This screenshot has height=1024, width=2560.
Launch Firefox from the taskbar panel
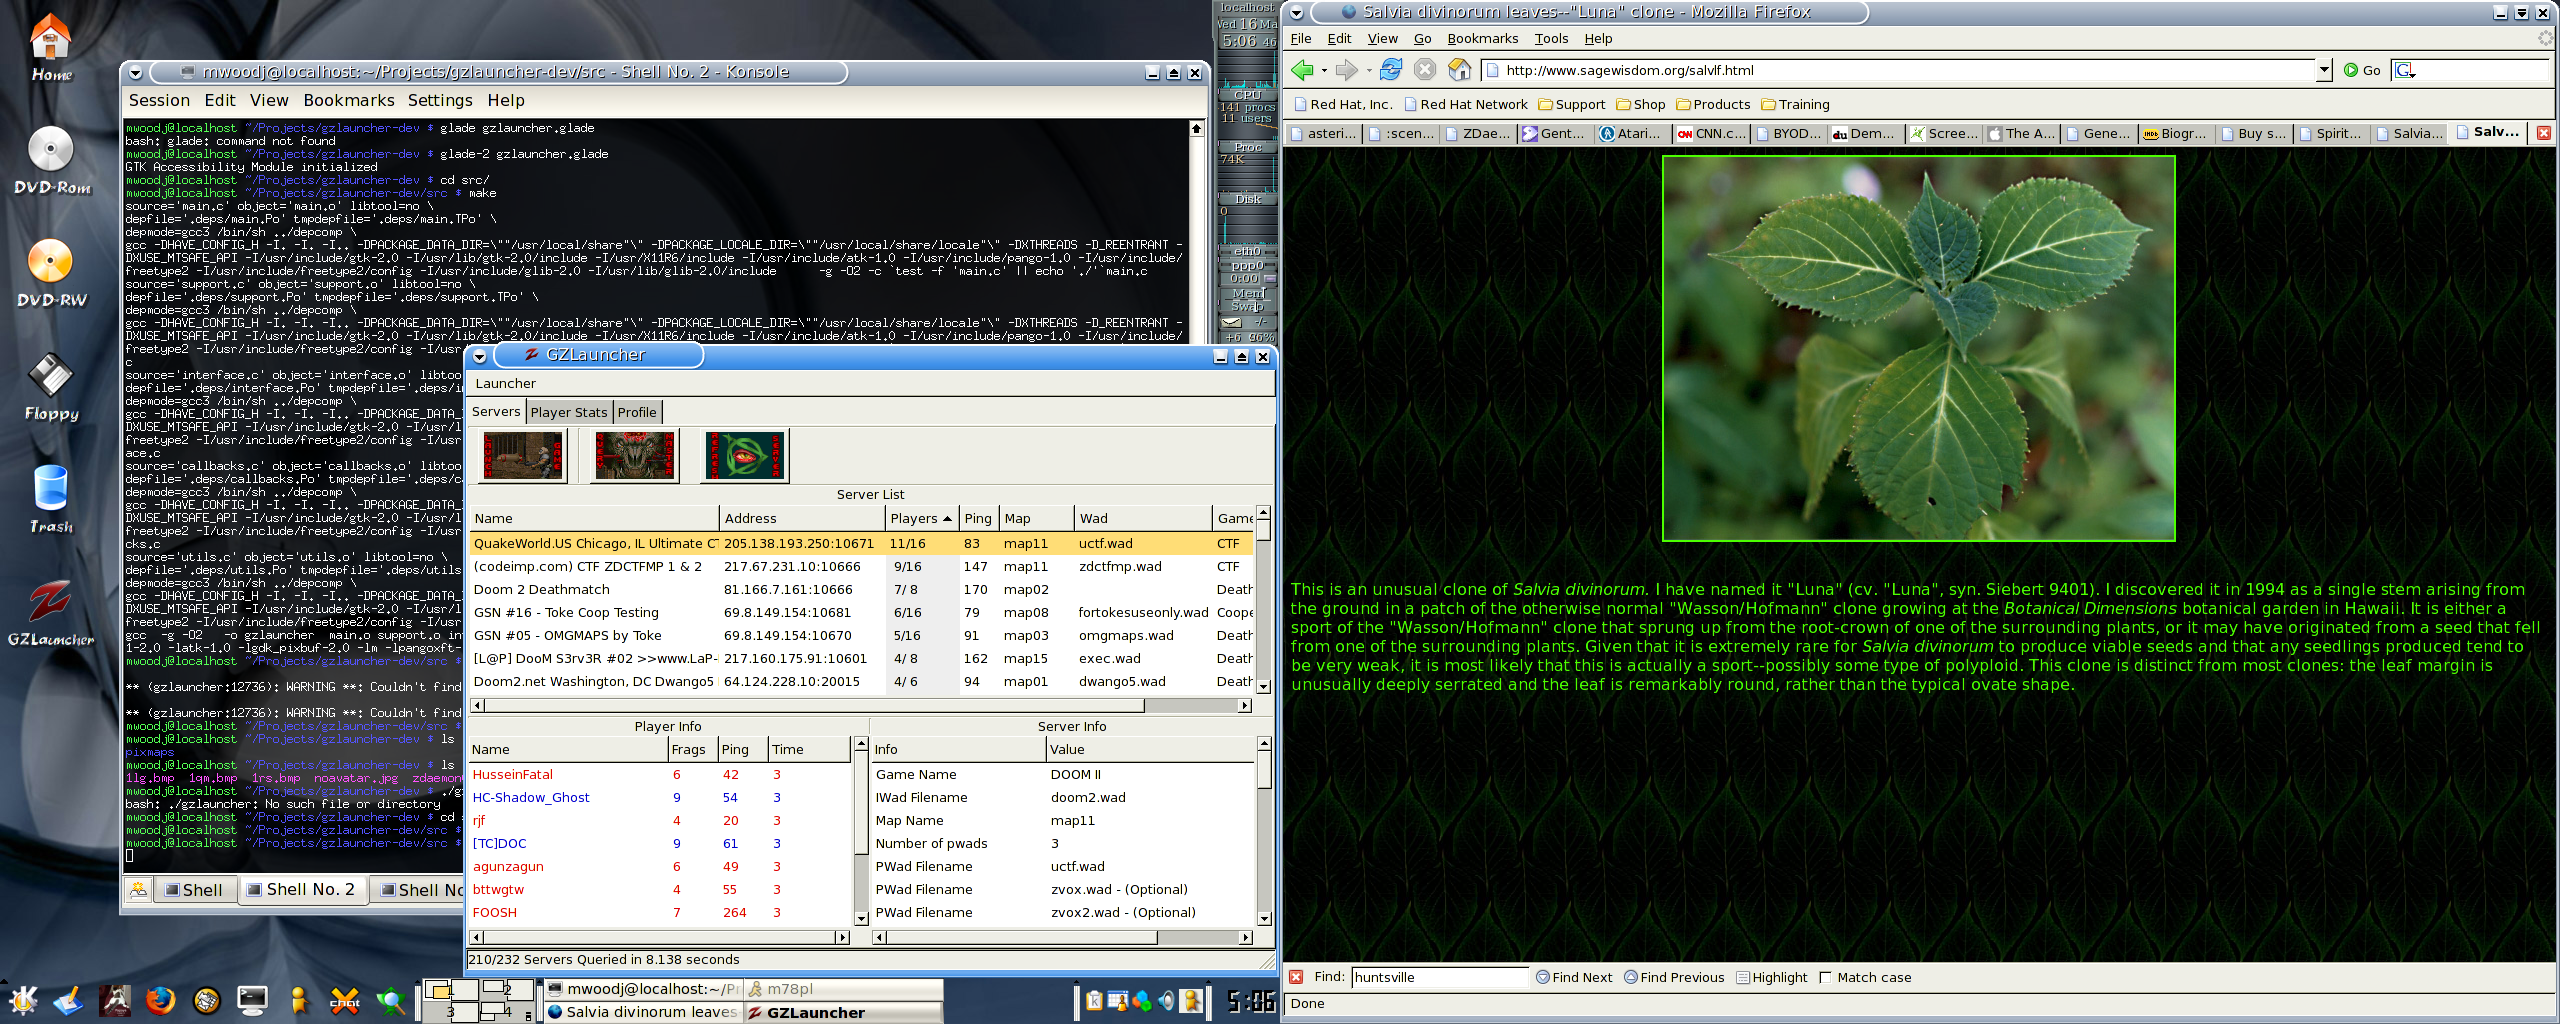pos(160,1000)
